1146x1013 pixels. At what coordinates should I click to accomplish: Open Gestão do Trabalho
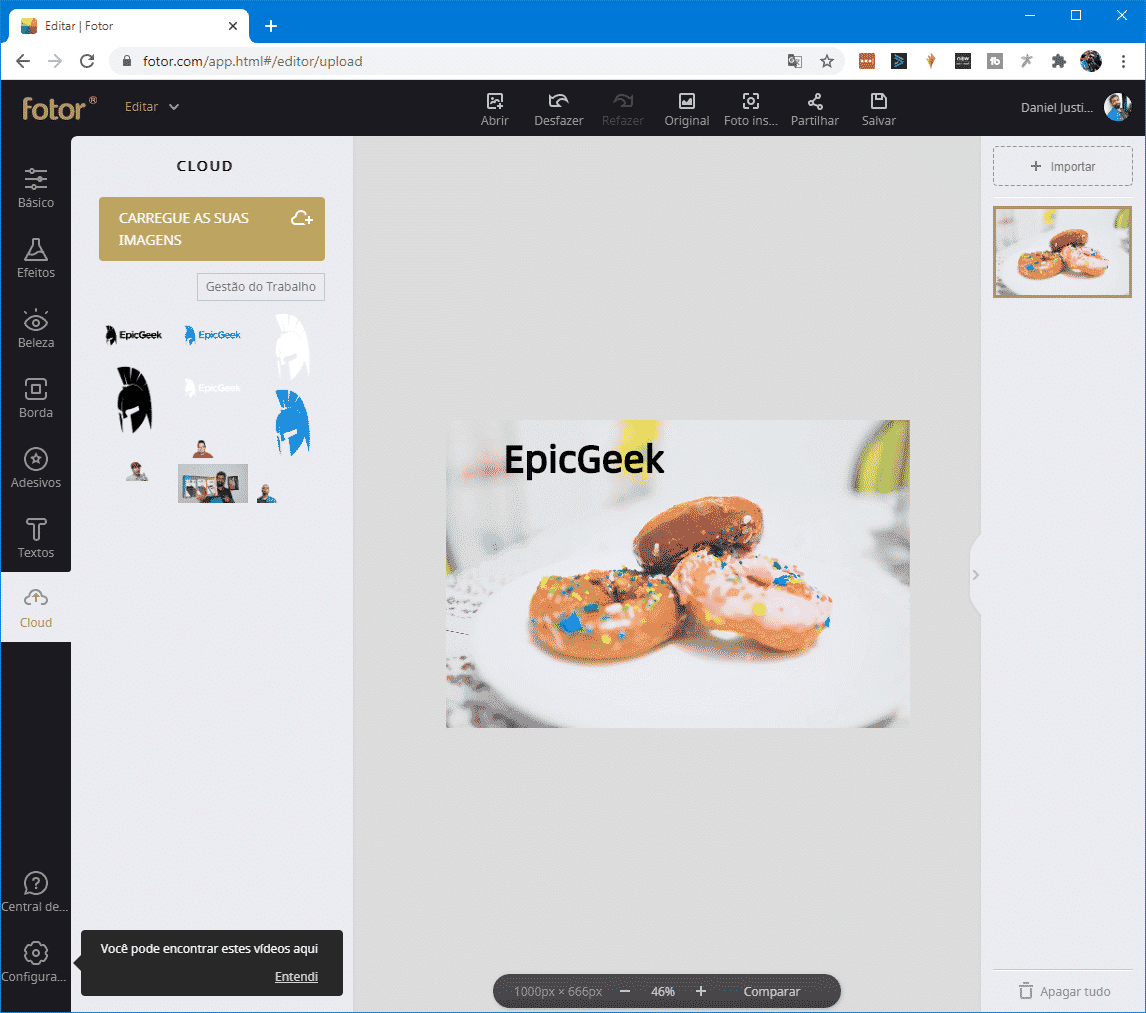pos(260,287)
